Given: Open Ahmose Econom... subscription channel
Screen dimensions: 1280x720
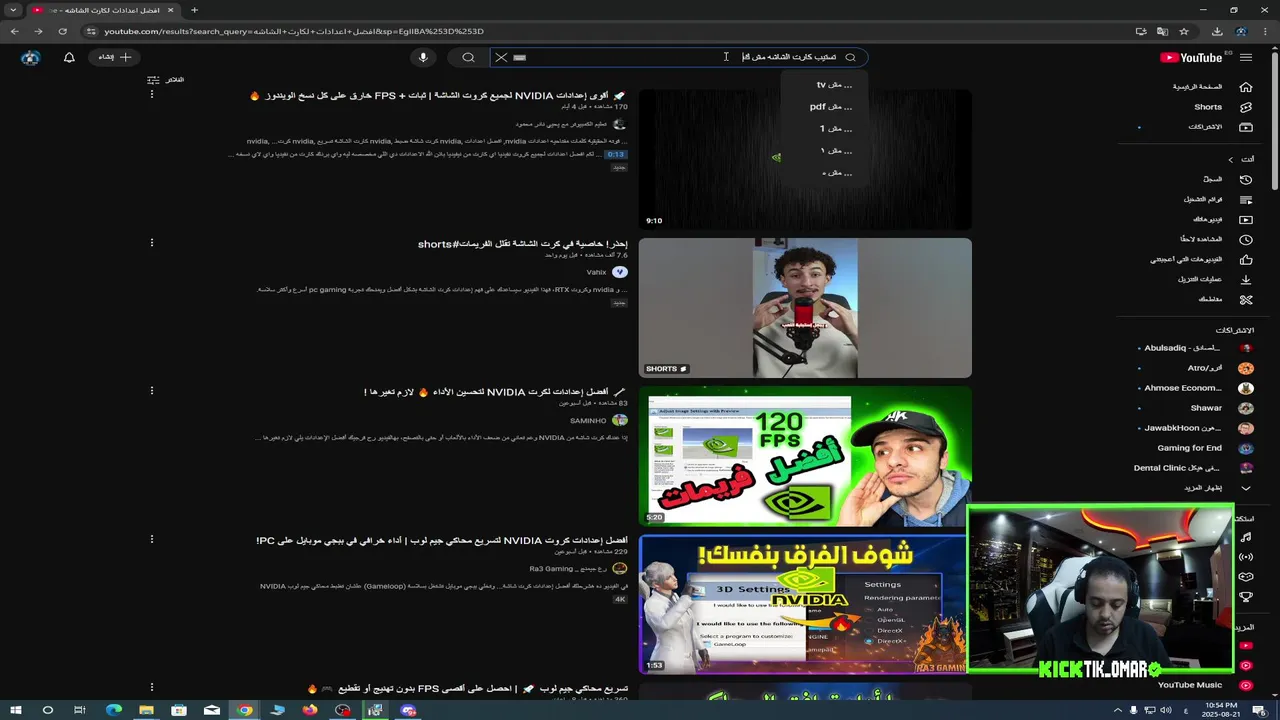Looking at the screenshot, I should click(x=1197, y=388).
